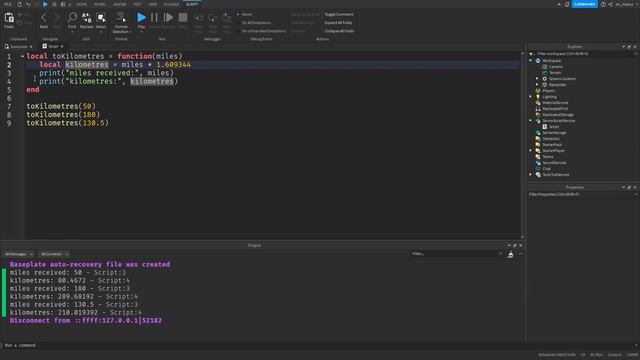Open the FILE menu
Image resolution: width=640 pixels, height=360 pixels.
8,4
